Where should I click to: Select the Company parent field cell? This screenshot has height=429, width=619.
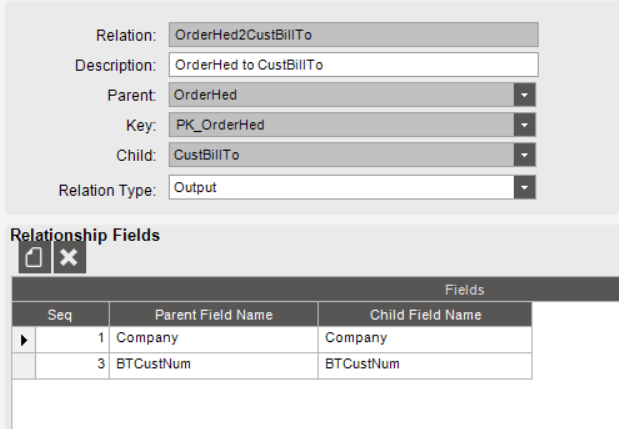click(x=214, y=339)
